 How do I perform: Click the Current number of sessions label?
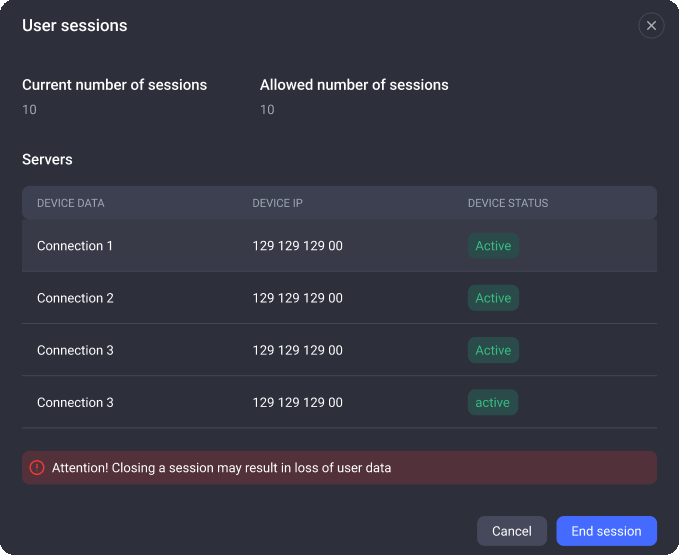(x=114, y=85)
